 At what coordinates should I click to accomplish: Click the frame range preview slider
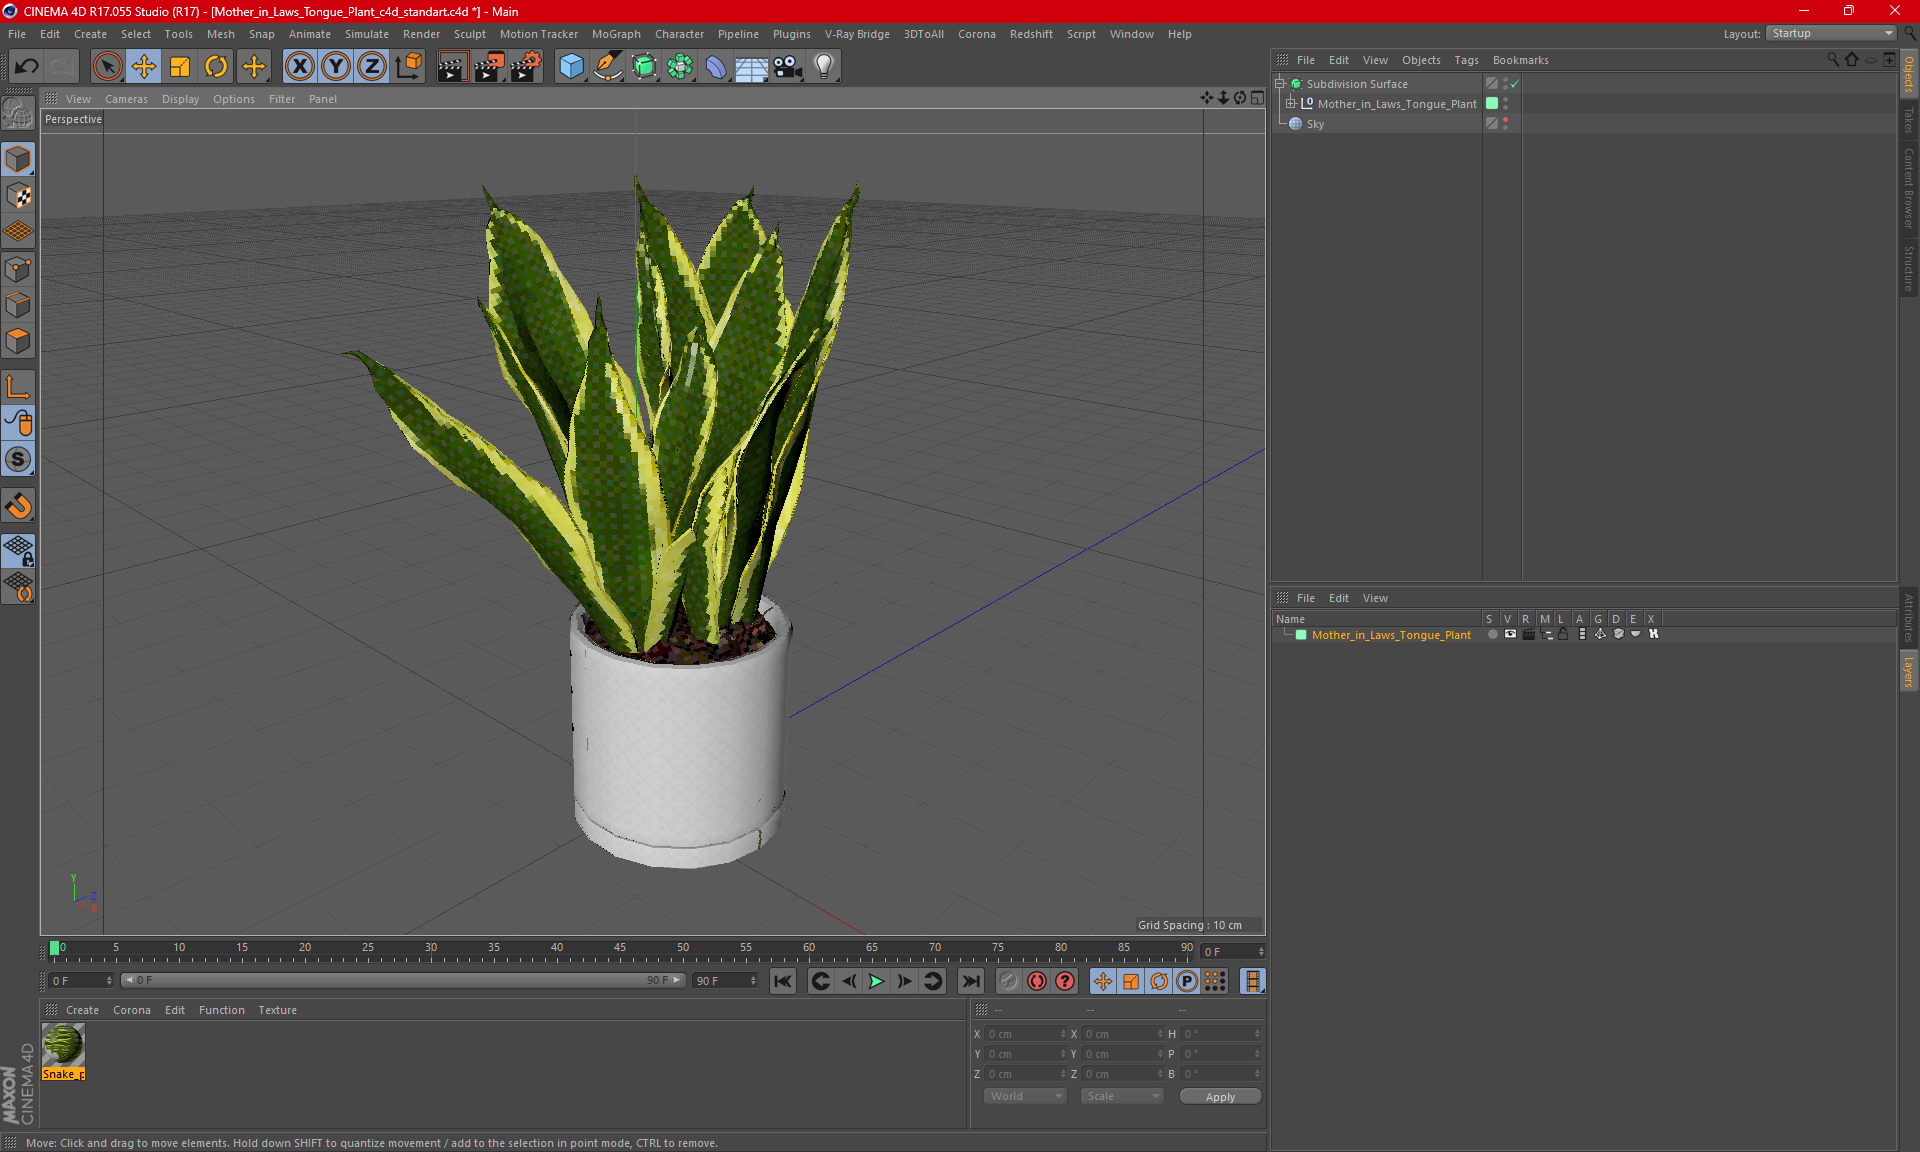(x=403, y=981)
